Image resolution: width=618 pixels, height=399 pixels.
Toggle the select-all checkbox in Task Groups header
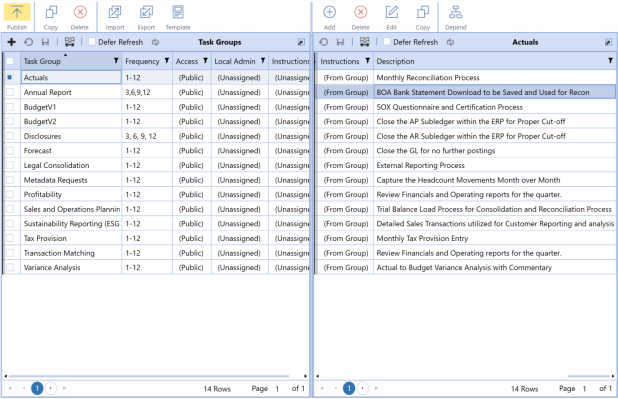10,61
